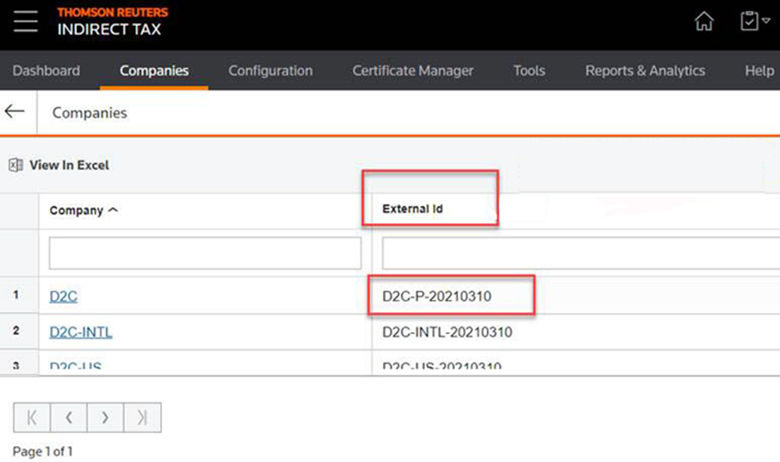Viewport: 780px width, 462px height.
Task: Go to the next page arrow
Action: point(105,418)
